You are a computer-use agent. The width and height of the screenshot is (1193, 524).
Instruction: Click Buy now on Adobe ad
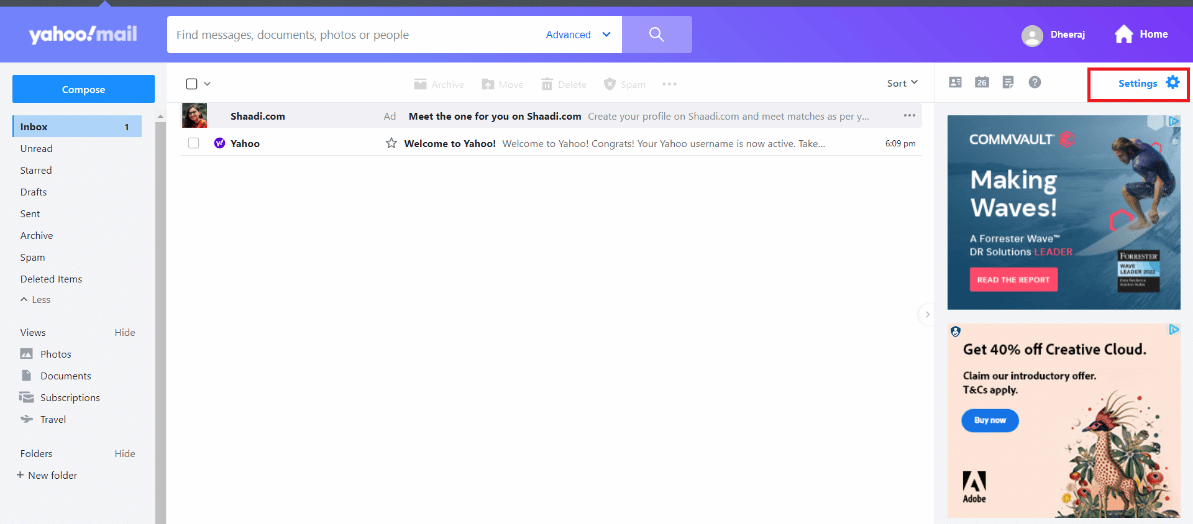click(990, 421)
